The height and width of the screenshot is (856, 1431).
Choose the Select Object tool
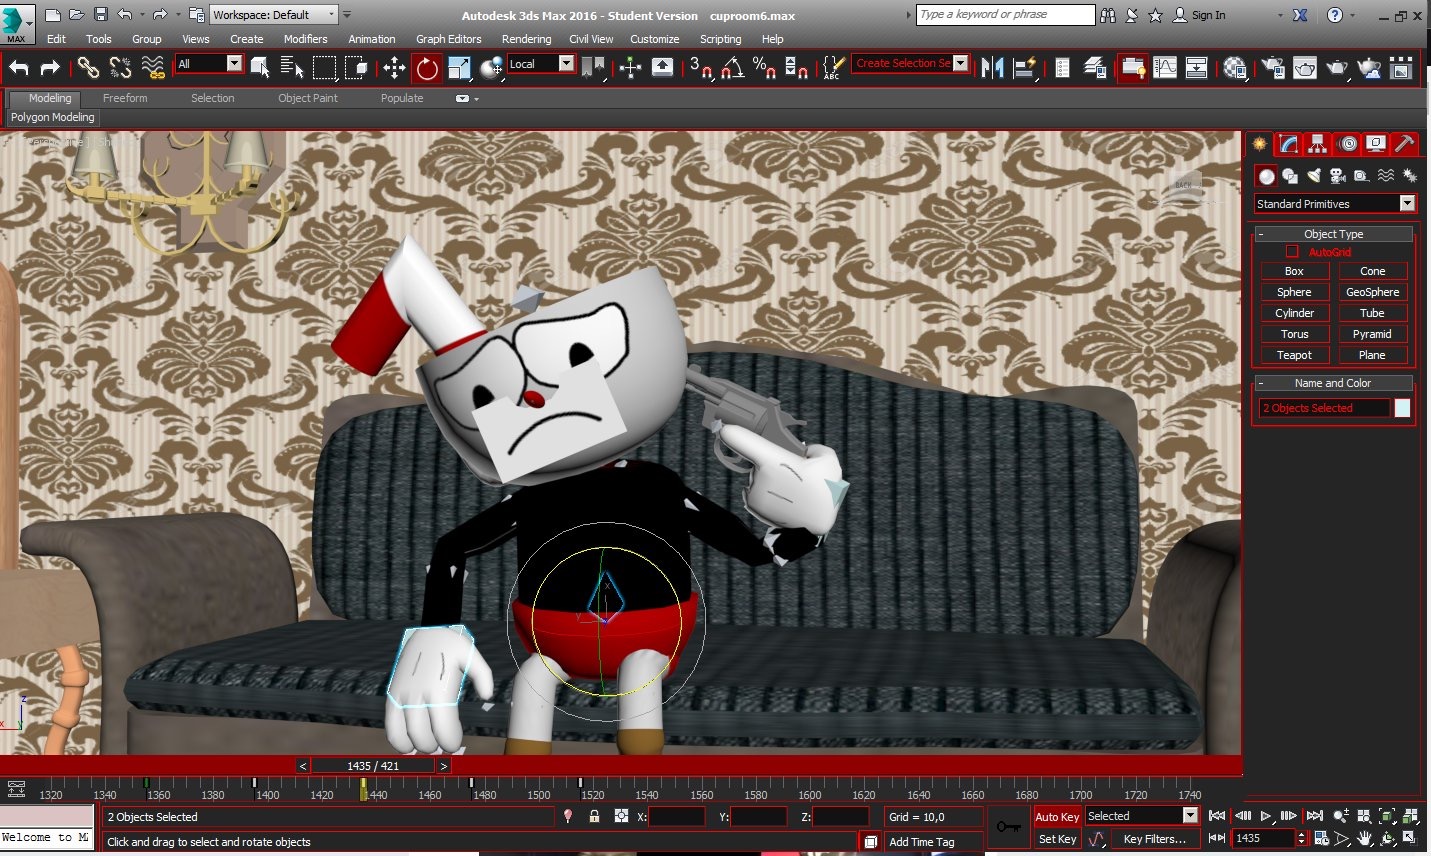(x=260, y=67)
